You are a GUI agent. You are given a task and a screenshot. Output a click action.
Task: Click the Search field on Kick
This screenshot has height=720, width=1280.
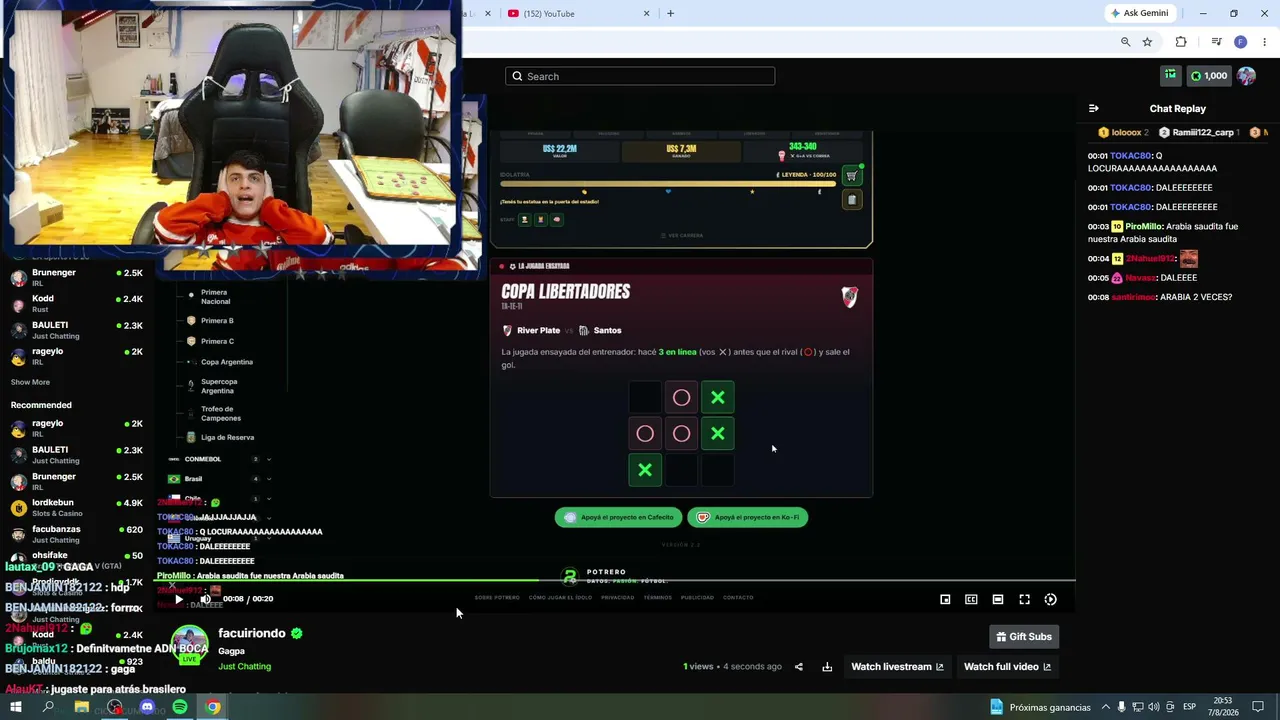coord(640,76)
